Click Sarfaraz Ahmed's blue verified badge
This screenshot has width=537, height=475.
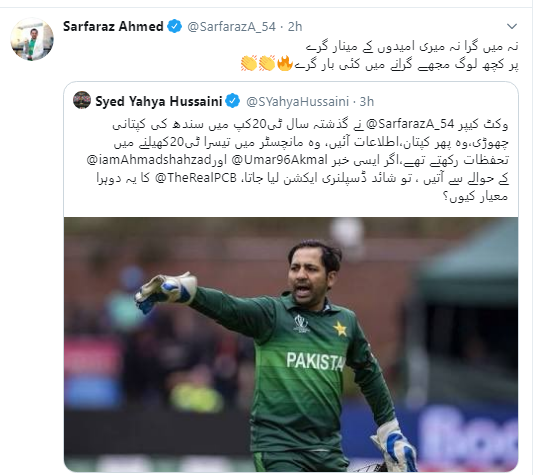pos(175,26)
